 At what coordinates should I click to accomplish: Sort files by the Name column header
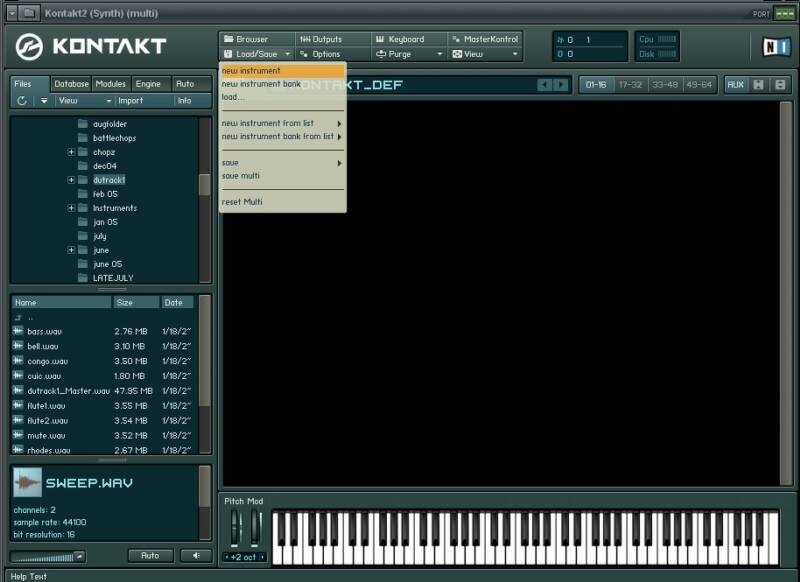click(x=61, y=302)
